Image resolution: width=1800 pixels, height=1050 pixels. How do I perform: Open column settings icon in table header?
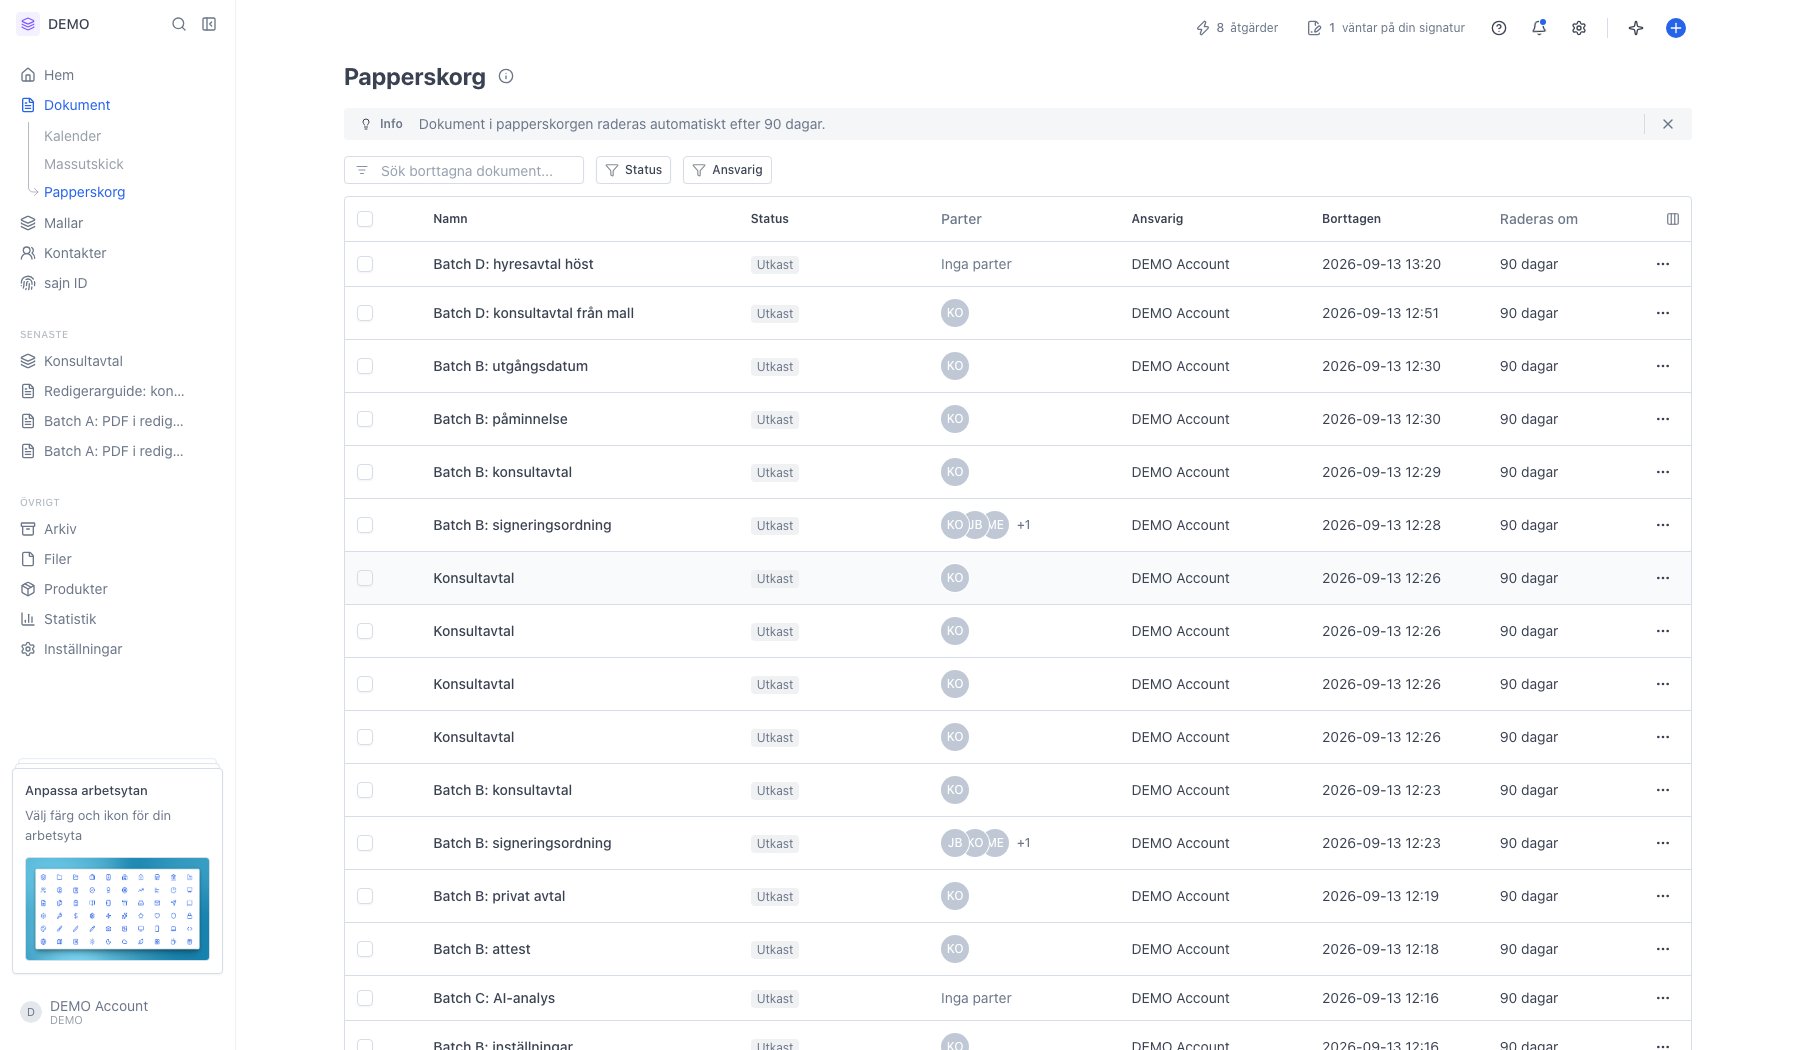tap(1672, 219)
